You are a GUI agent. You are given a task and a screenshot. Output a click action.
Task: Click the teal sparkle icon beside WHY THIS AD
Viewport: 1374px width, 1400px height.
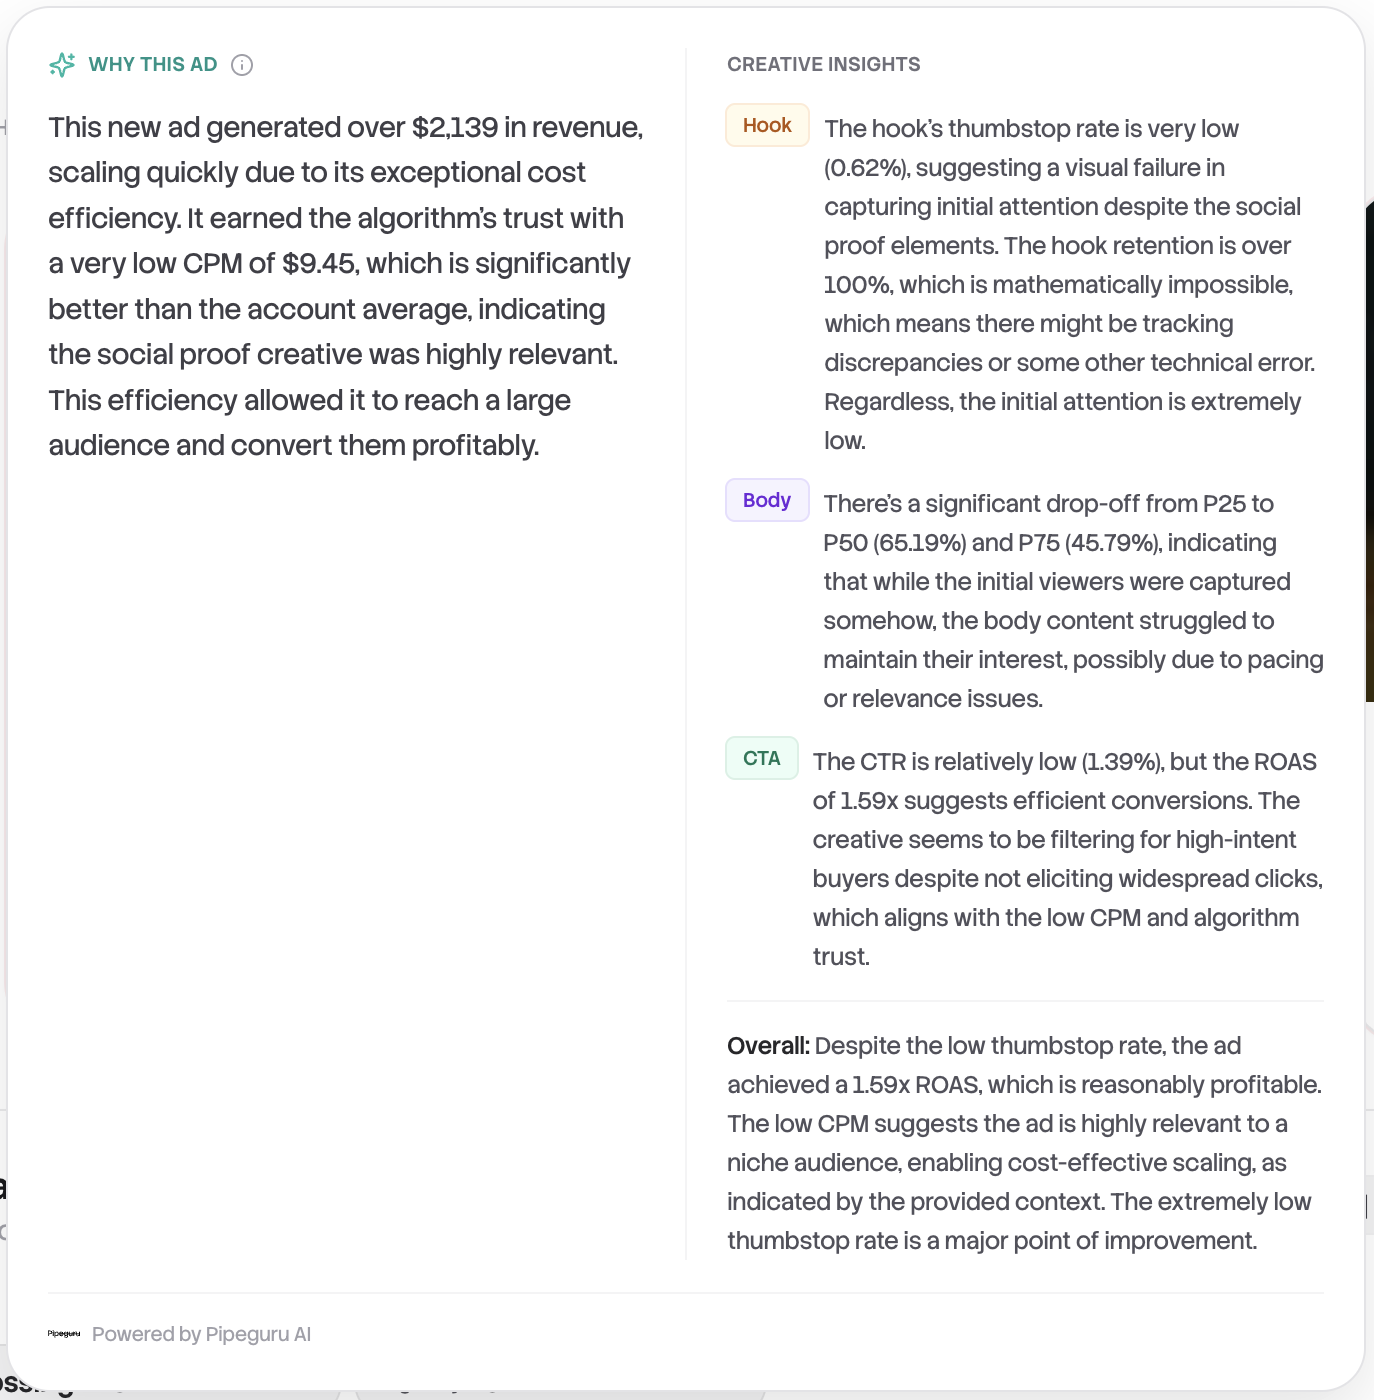click(x=62, y=64)
